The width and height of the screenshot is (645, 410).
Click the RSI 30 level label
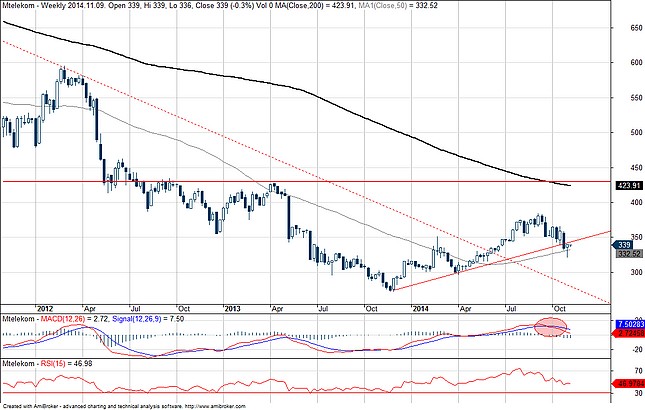tap(638, 393)
